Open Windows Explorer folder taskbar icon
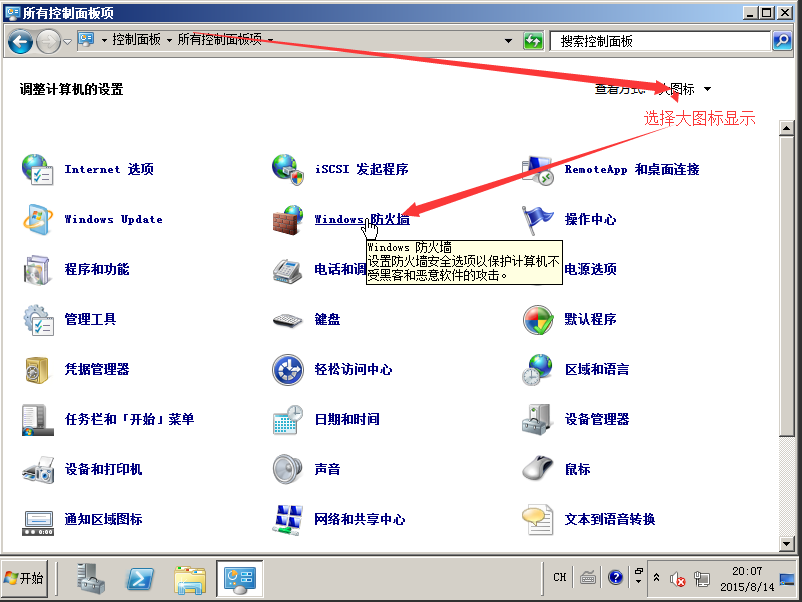 point(190,578)
